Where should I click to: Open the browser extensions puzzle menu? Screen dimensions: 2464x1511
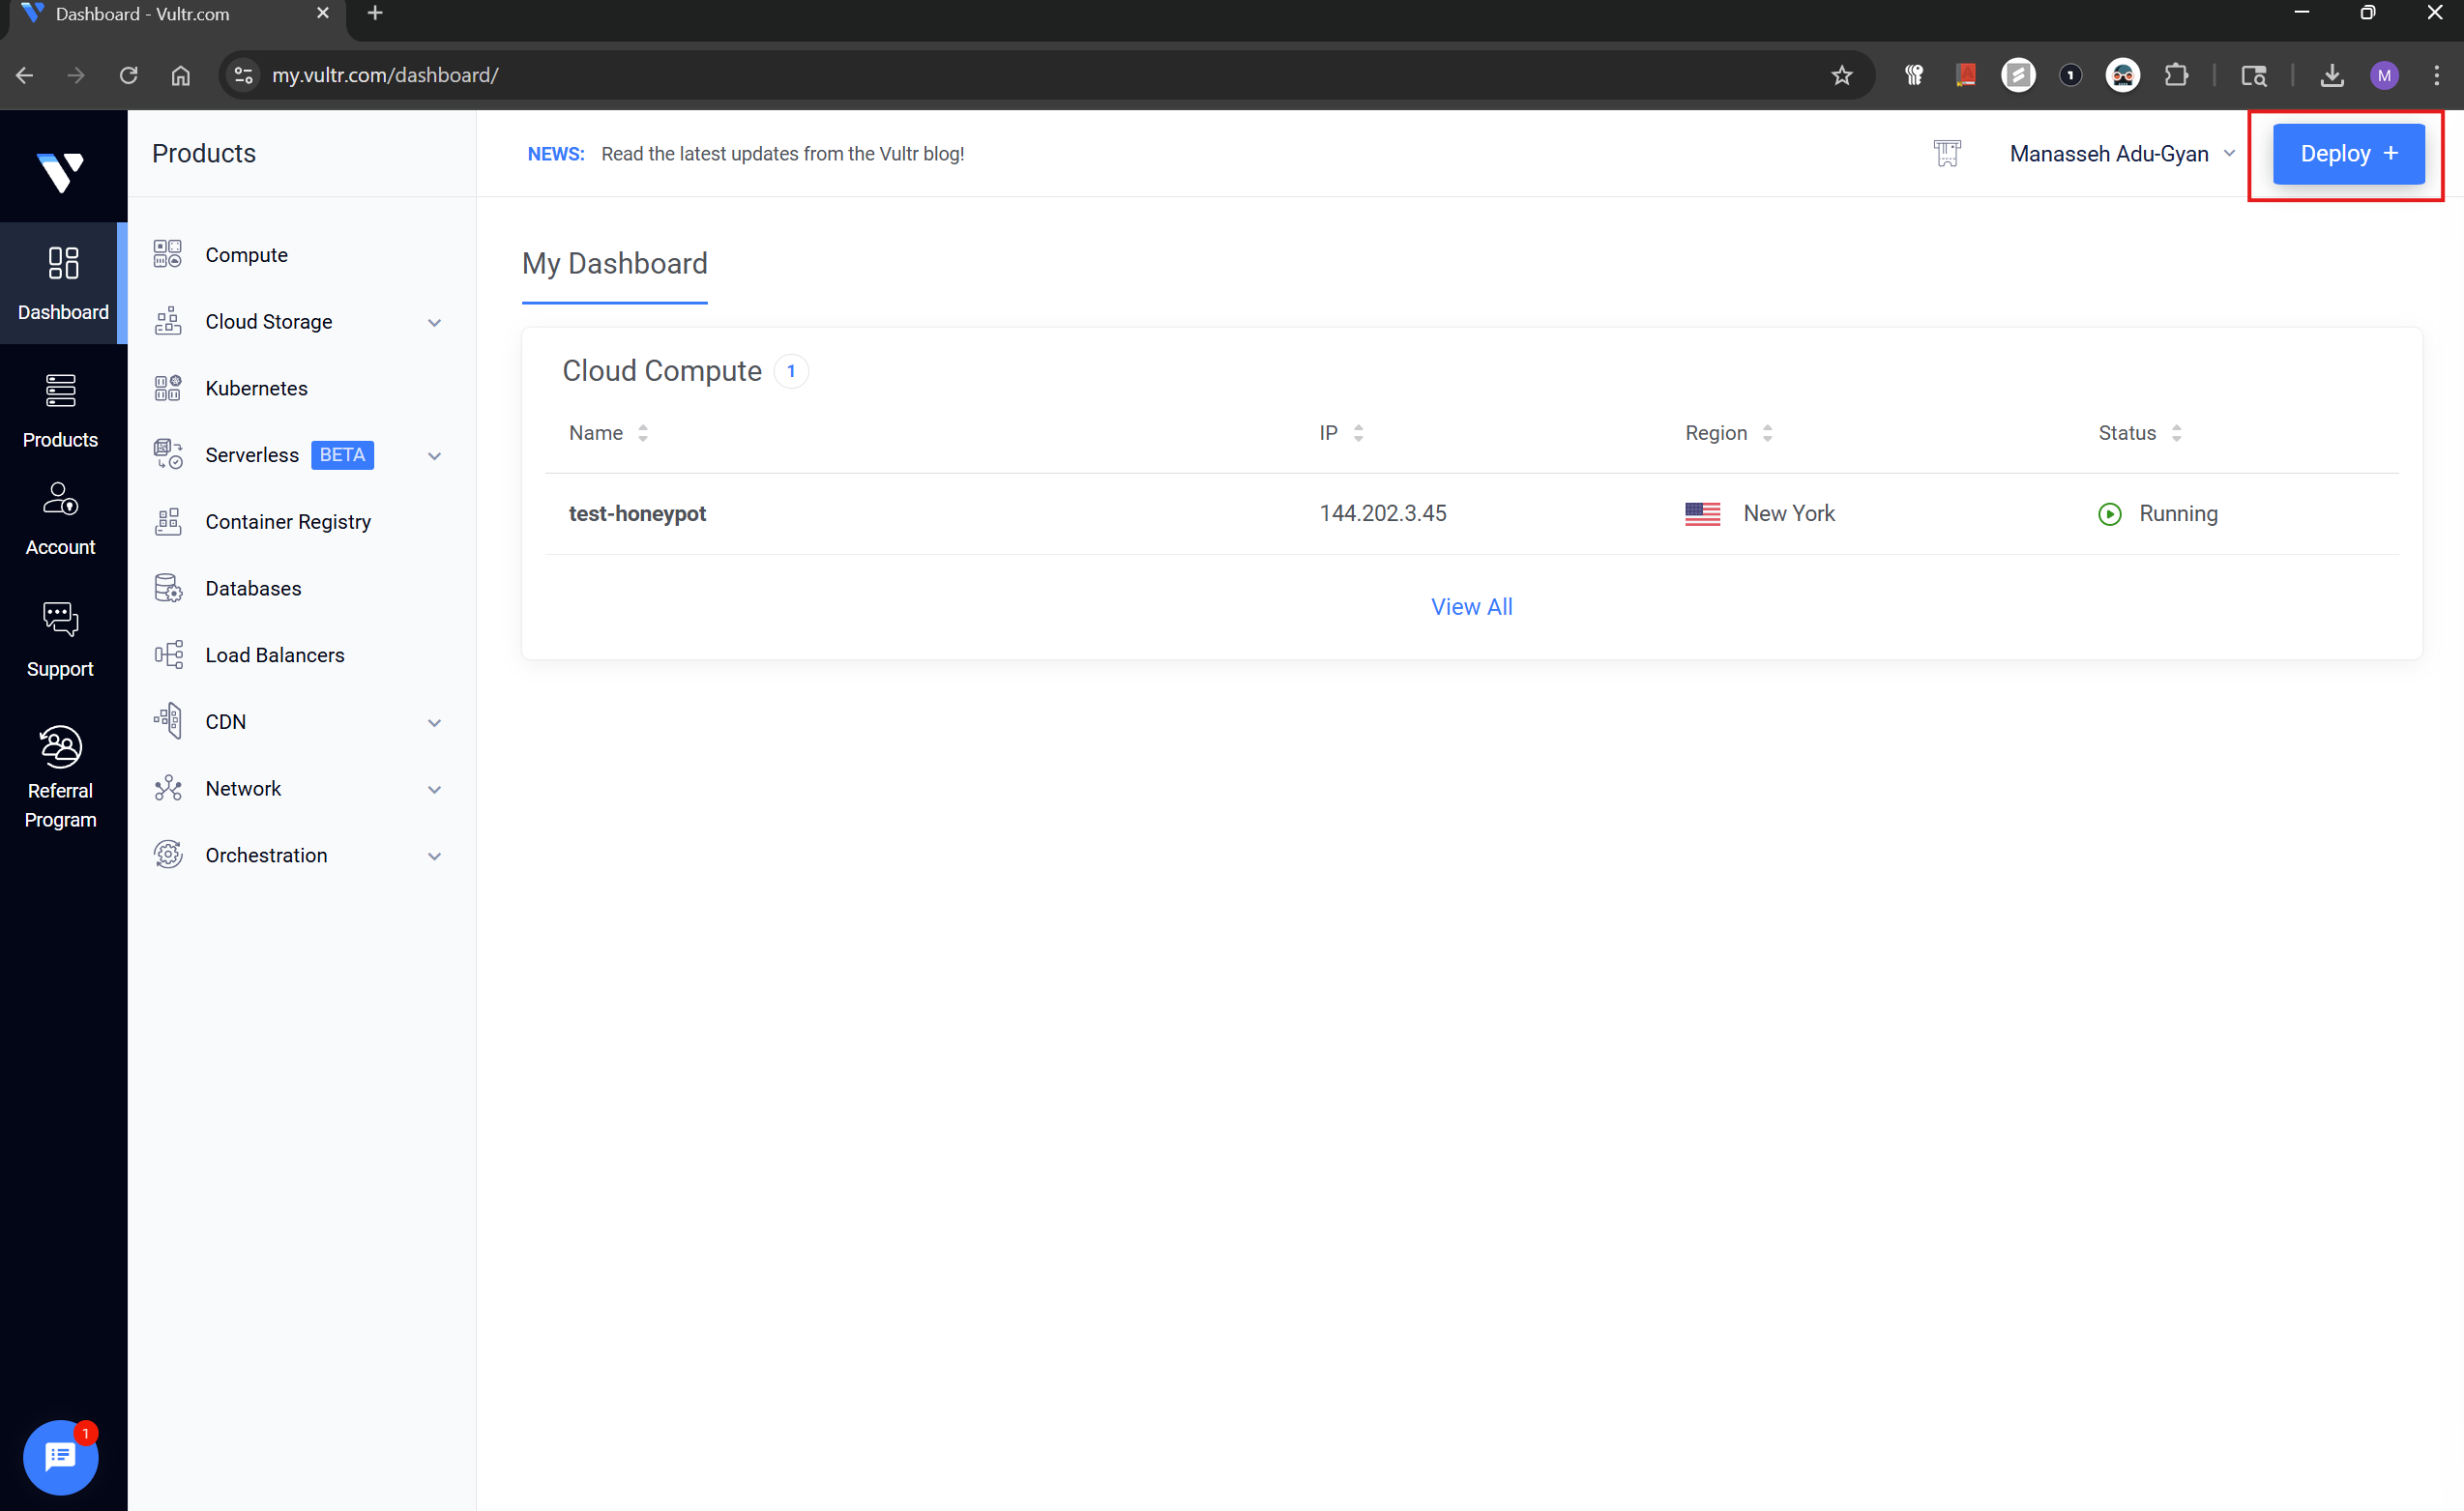[2175, 75]
